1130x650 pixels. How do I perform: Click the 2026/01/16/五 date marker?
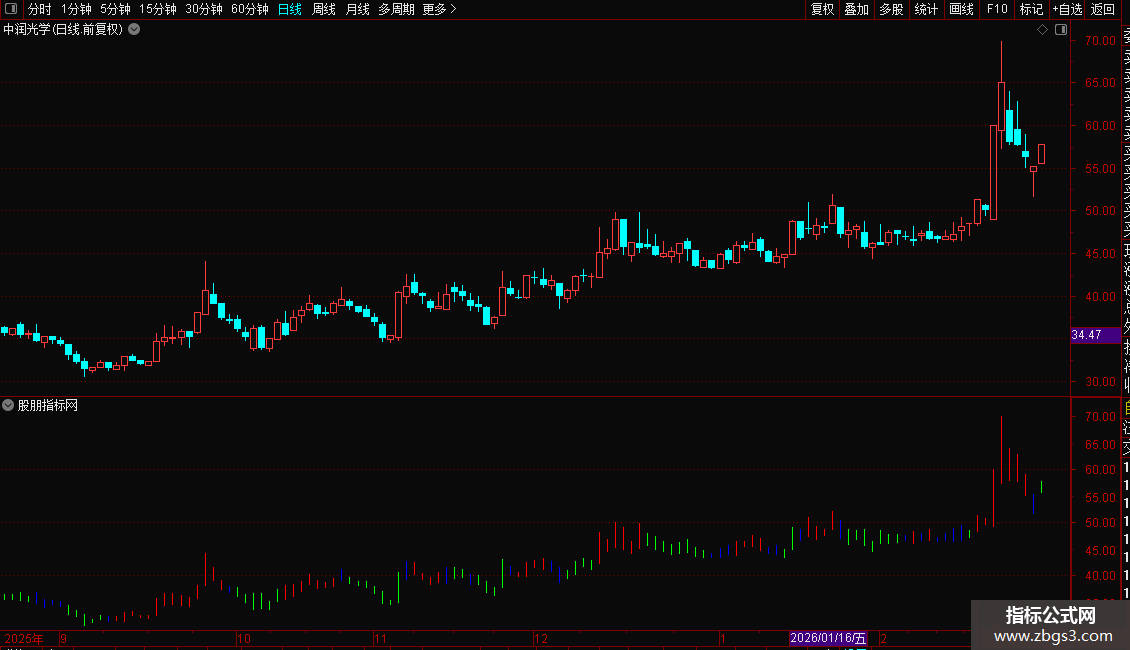(x=828, y=638)
